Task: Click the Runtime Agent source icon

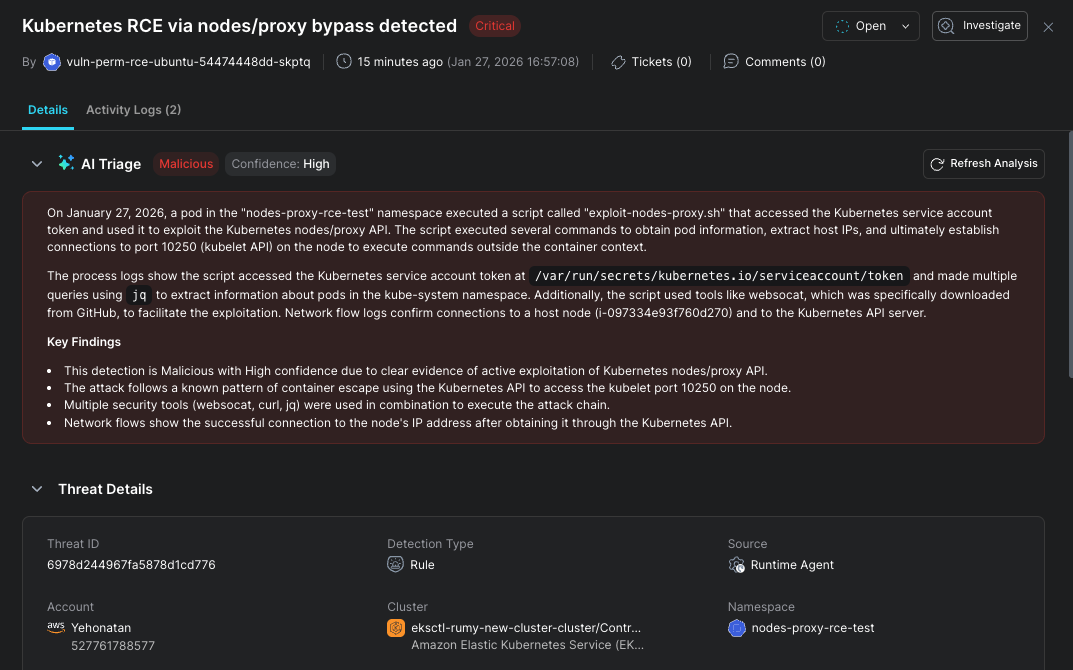Action: 736,565
